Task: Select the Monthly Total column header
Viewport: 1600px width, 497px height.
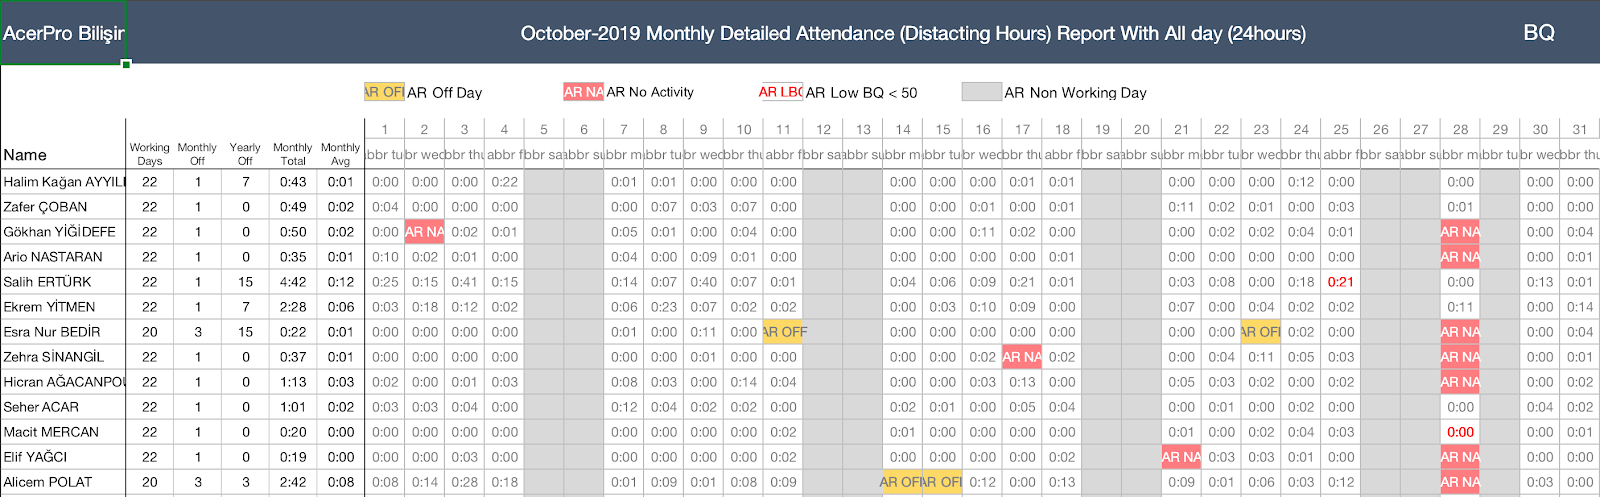Action: [293, 154]
